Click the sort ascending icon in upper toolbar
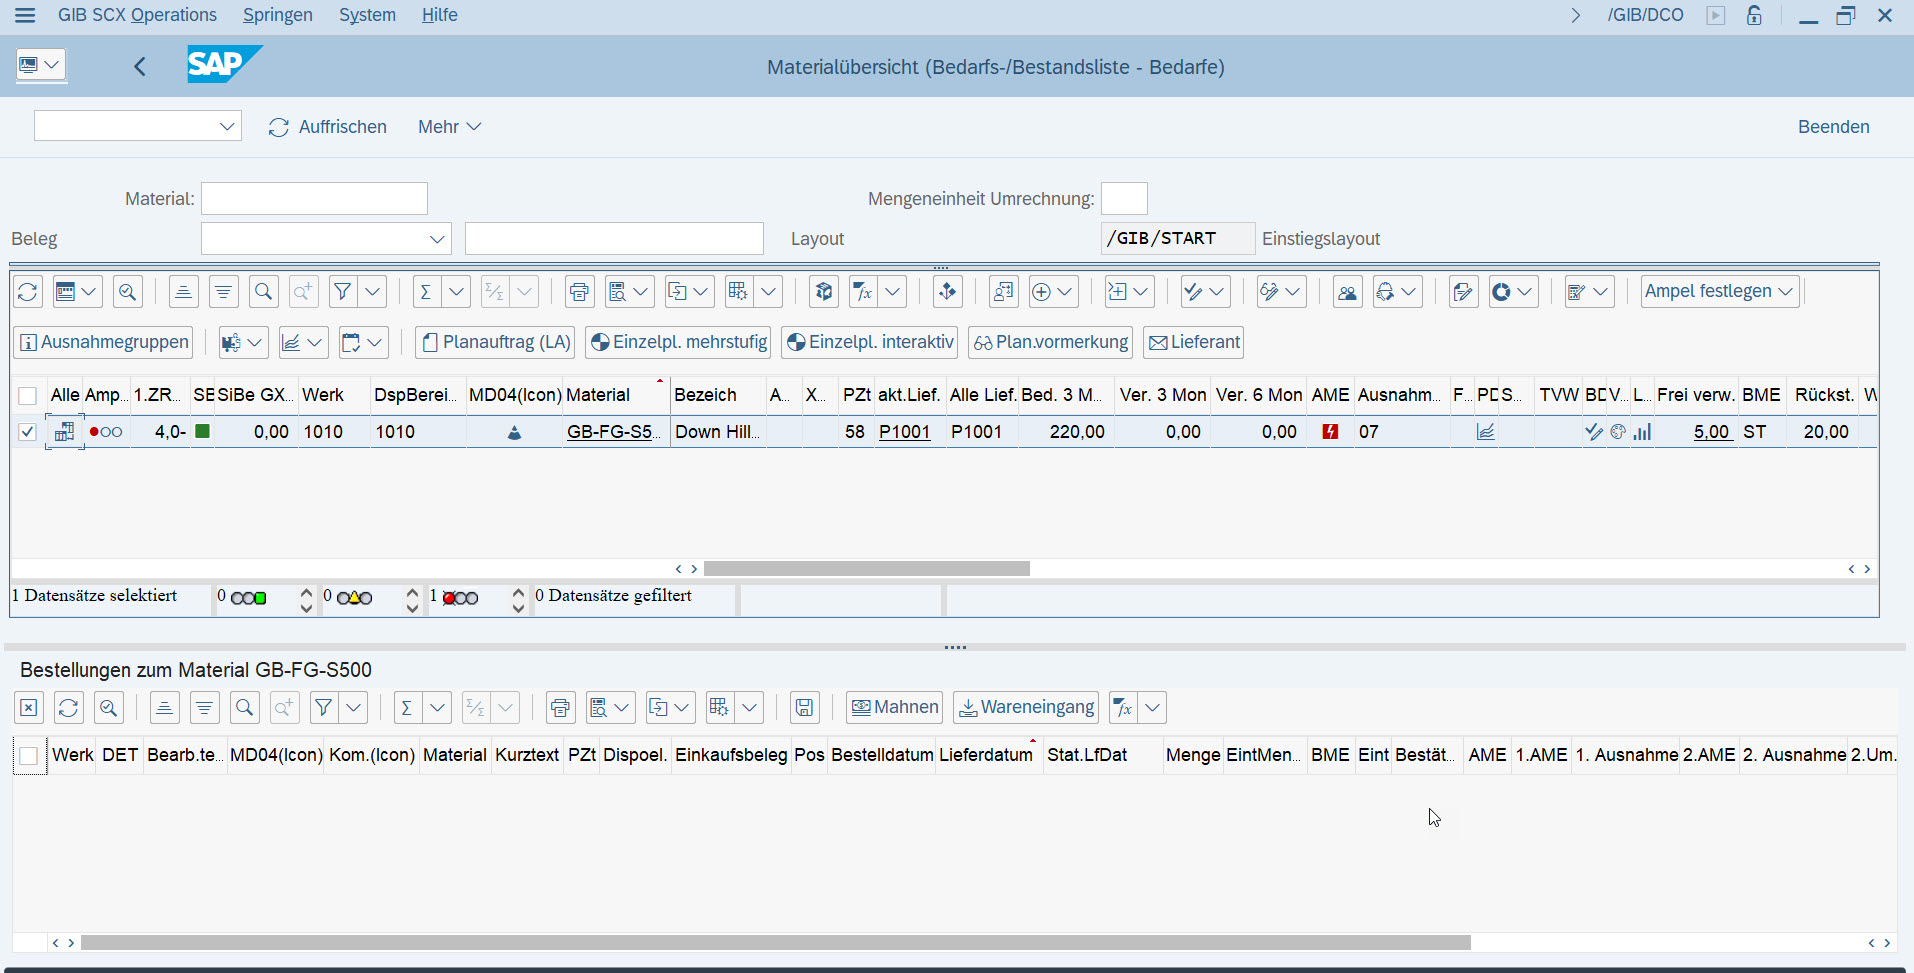1914x973 pixels. pyautogui.click(x=183, y=292)
